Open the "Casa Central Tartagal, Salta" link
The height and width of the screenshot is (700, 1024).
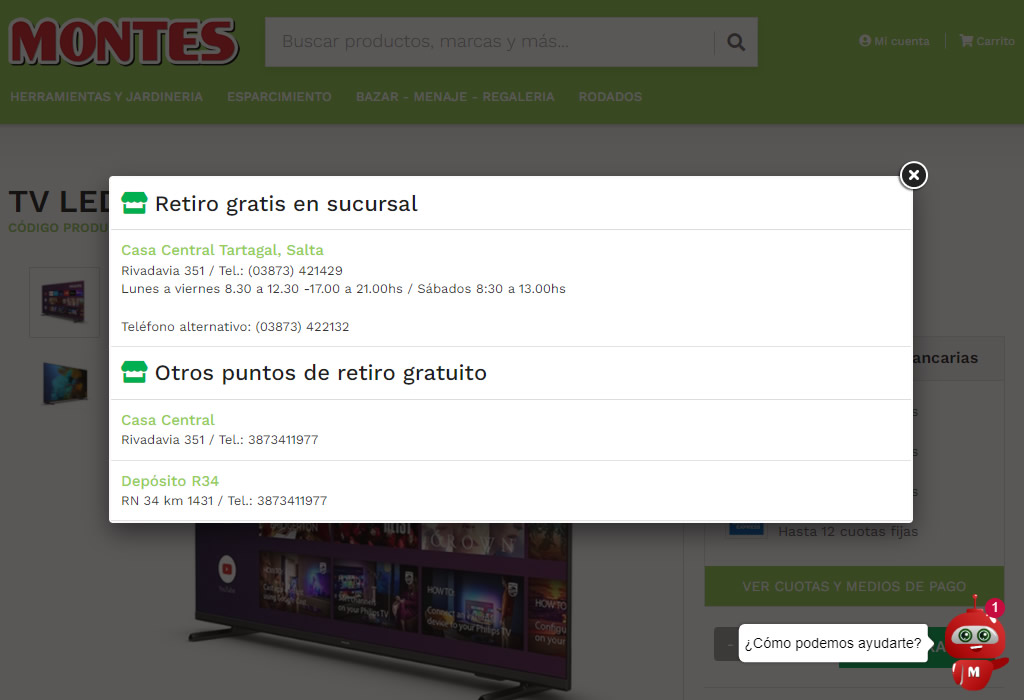pos(222,250)
